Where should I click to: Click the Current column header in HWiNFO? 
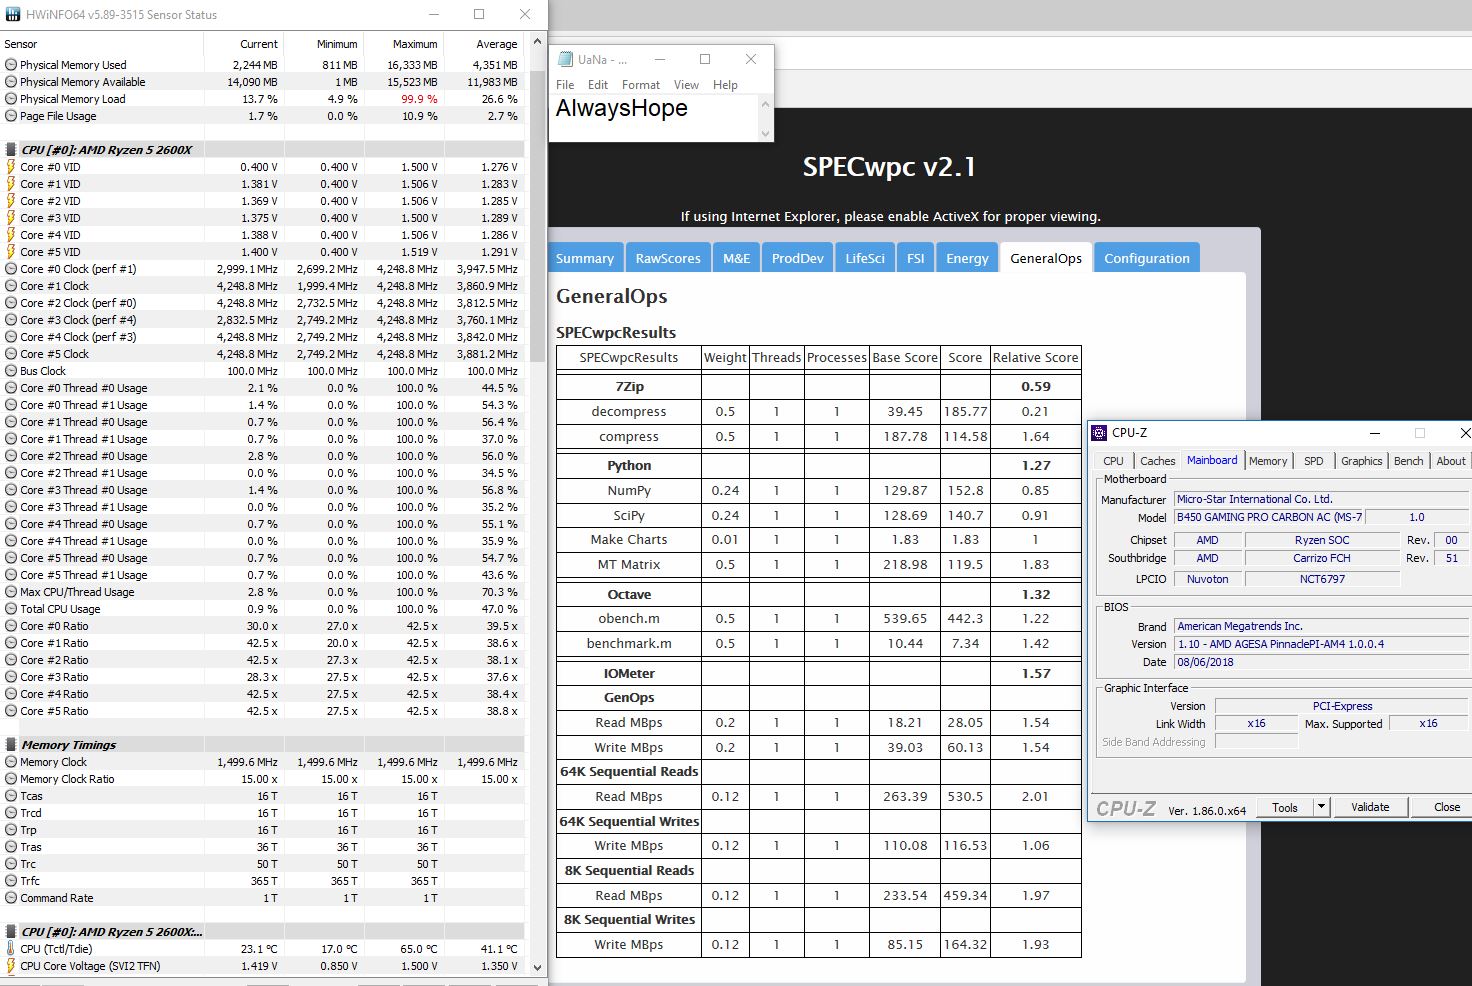tap(244, 44)
